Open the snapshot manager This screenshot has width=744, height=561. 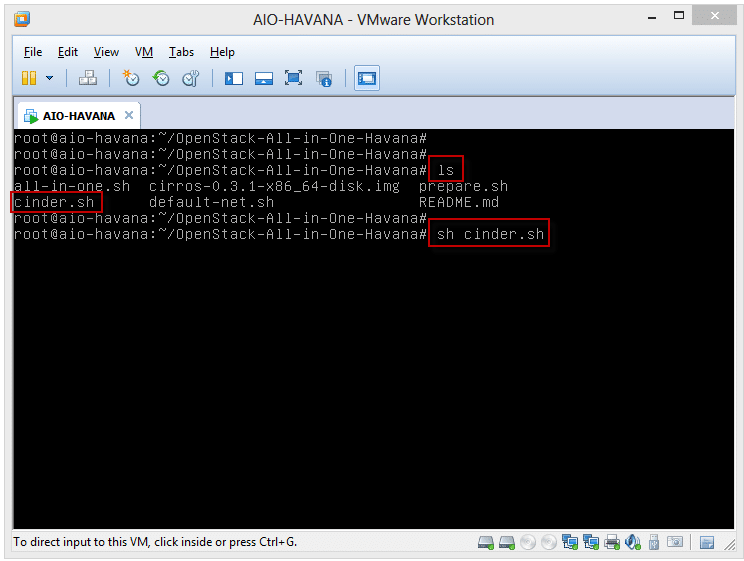(190, 78)
